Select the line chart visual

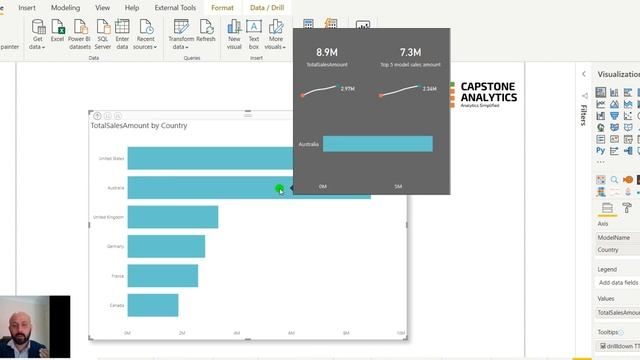click(x=600, y=104)
